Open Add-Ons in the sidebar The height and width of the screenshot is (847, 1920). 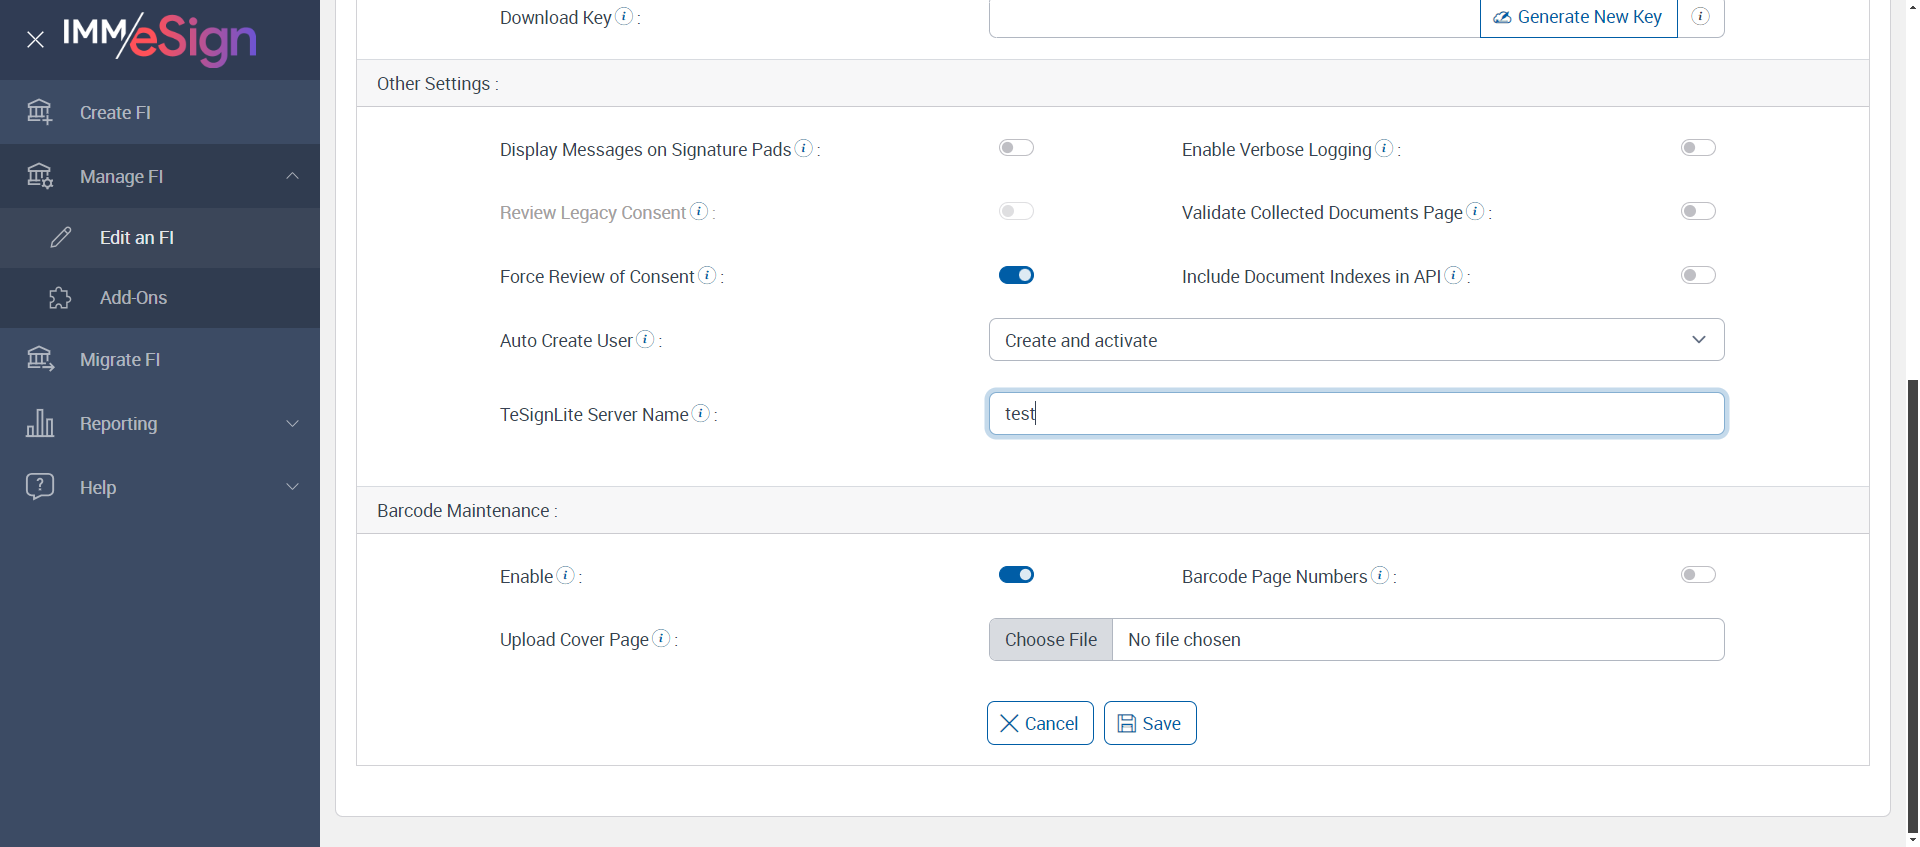tap(133, 298)
